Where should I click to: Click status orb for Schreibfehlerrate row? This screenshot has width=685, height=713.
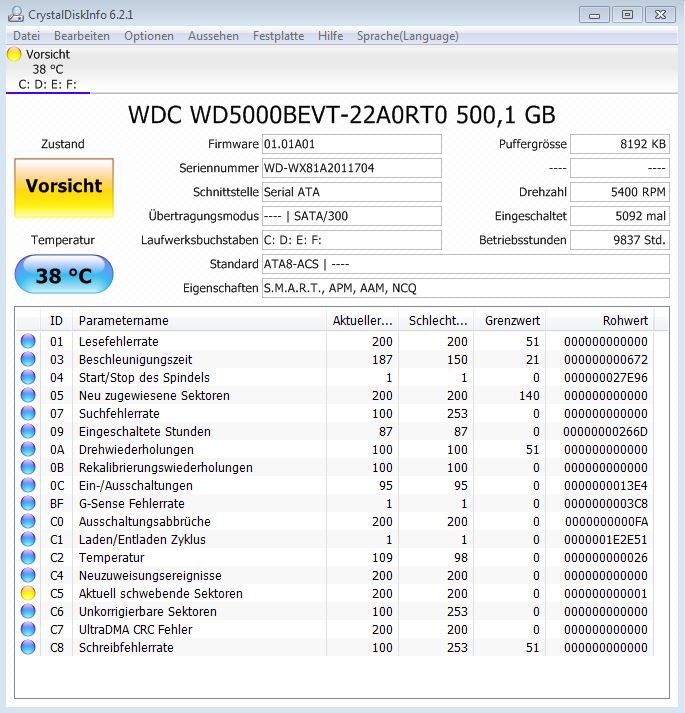coord(28,647)
